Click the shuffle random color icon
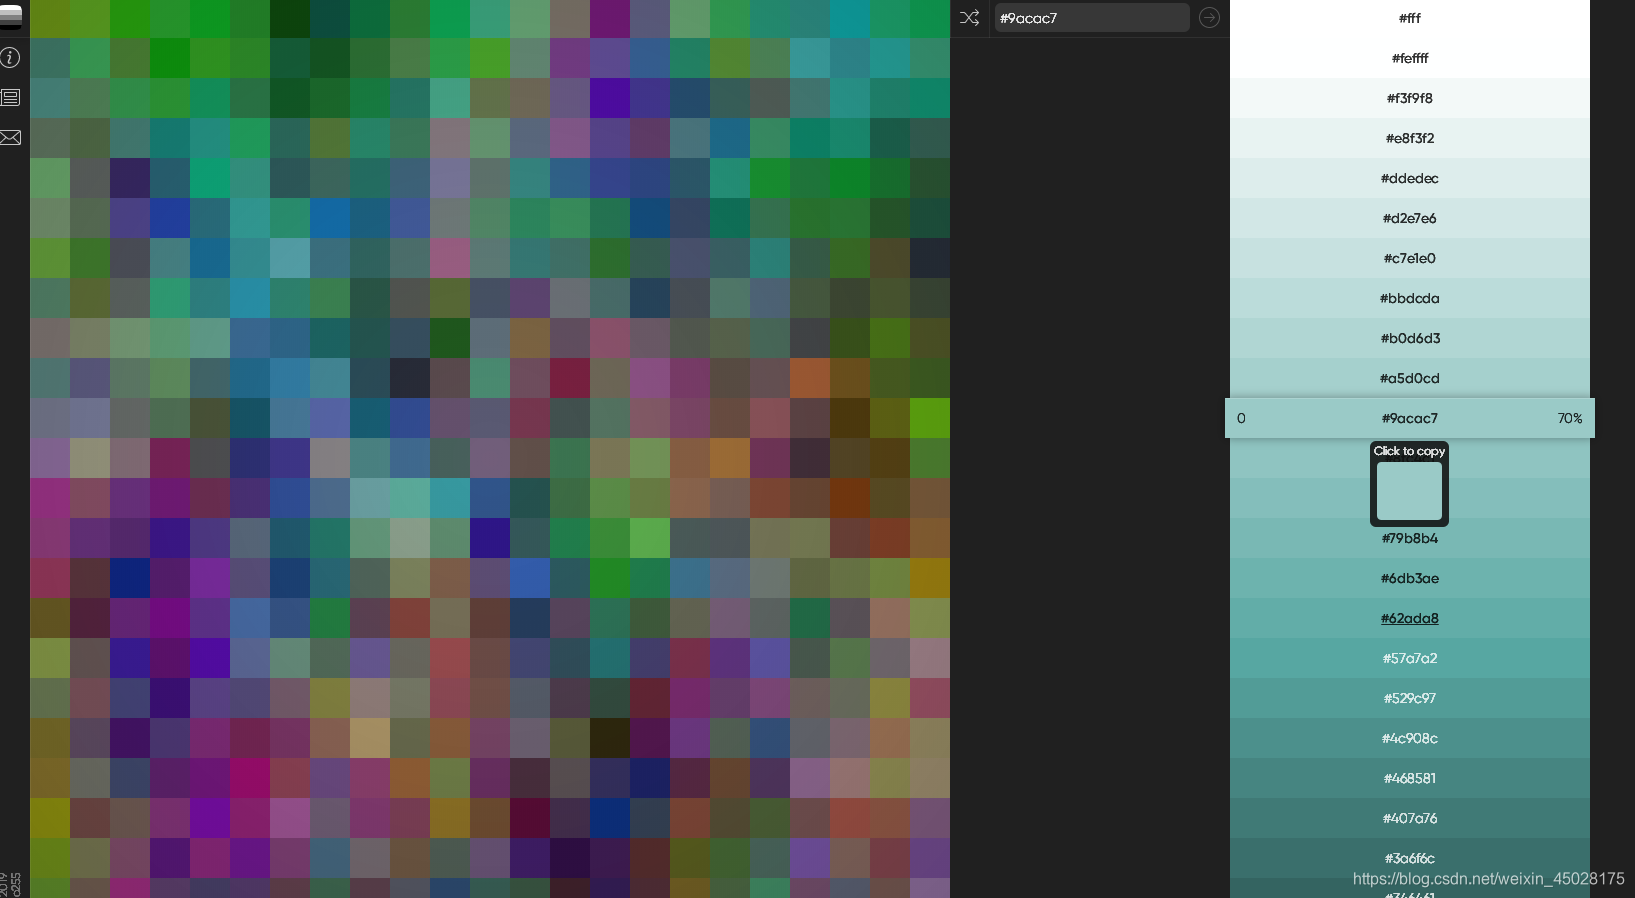1635x898 pixels. pyautogui.click(x=969, y=18)
